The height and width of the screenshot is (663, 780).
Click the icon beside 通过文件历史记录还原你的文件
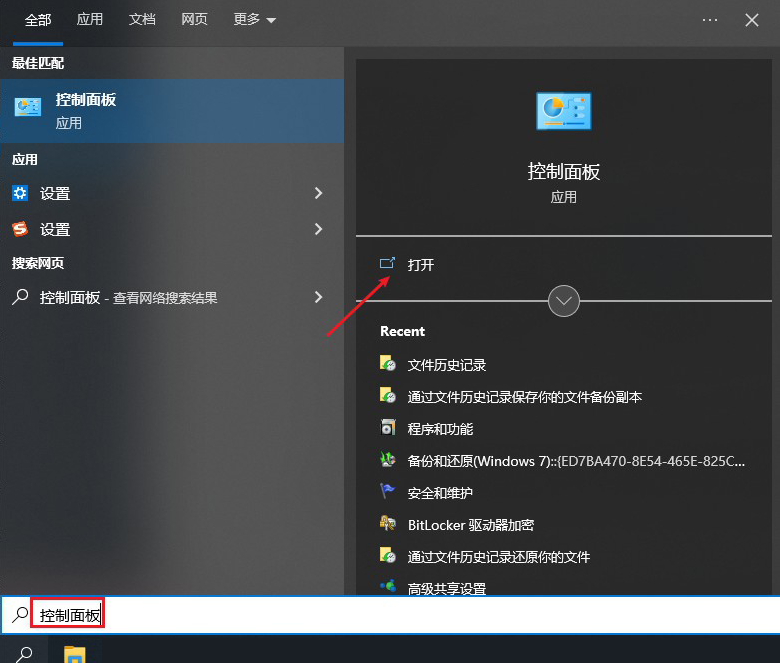click(x=388, y=556)
